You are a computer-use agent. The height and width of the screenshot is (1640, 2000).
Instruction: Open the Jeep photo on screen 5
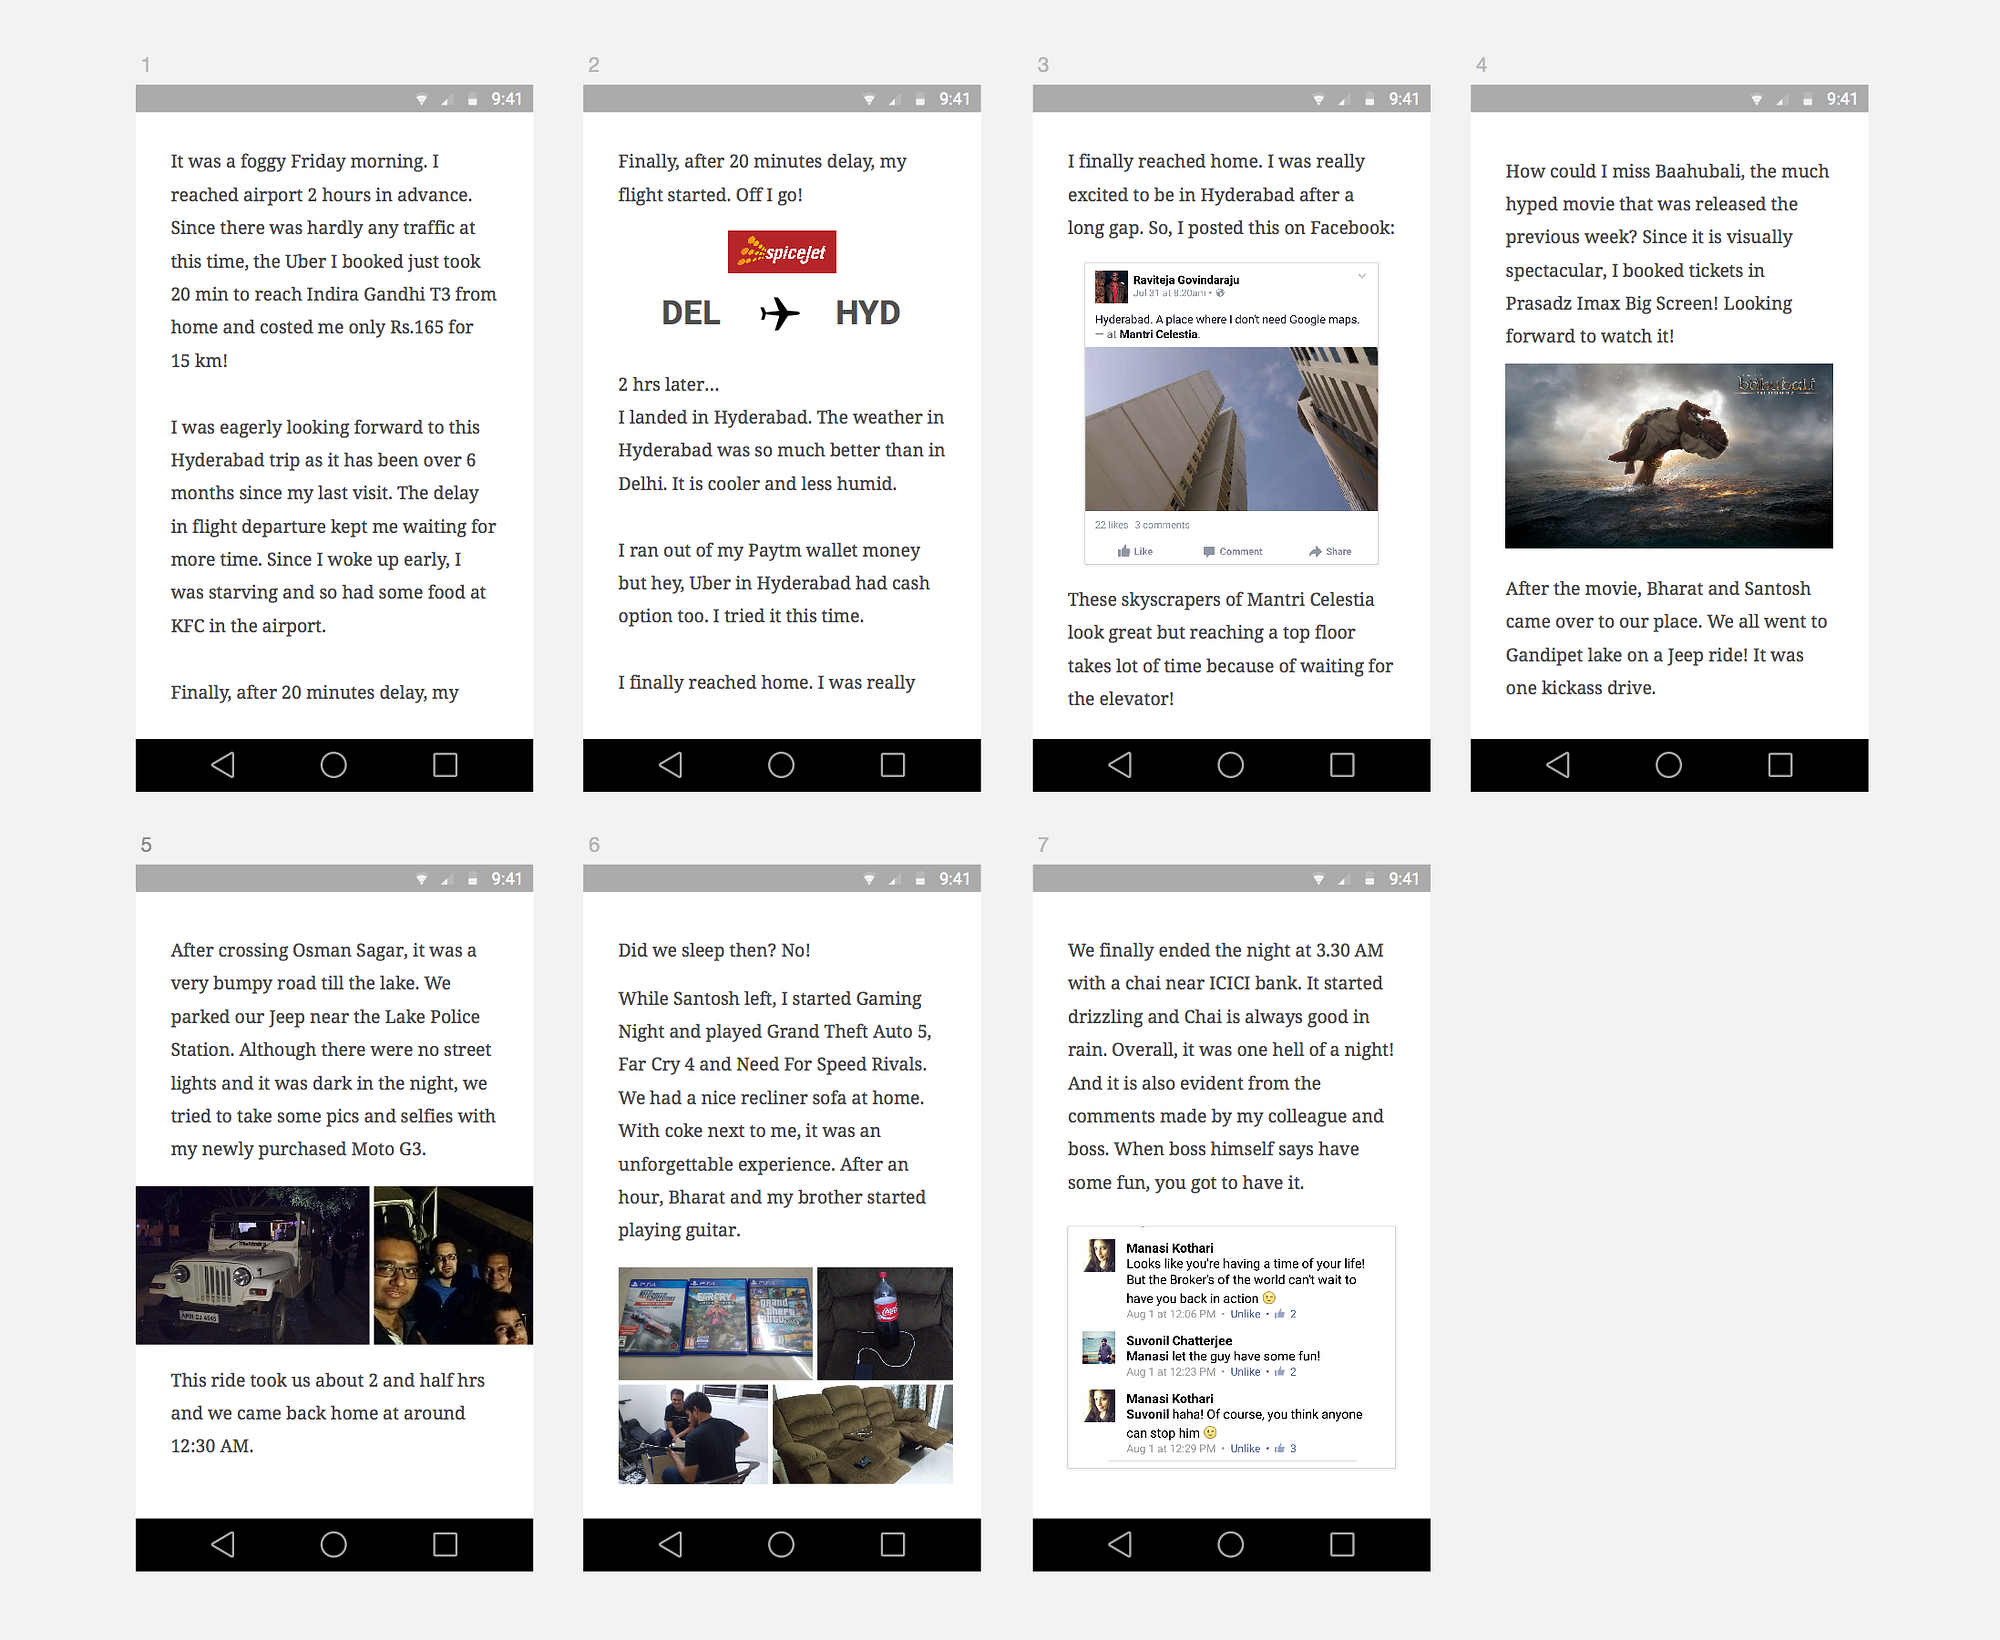click(252, 1265)
